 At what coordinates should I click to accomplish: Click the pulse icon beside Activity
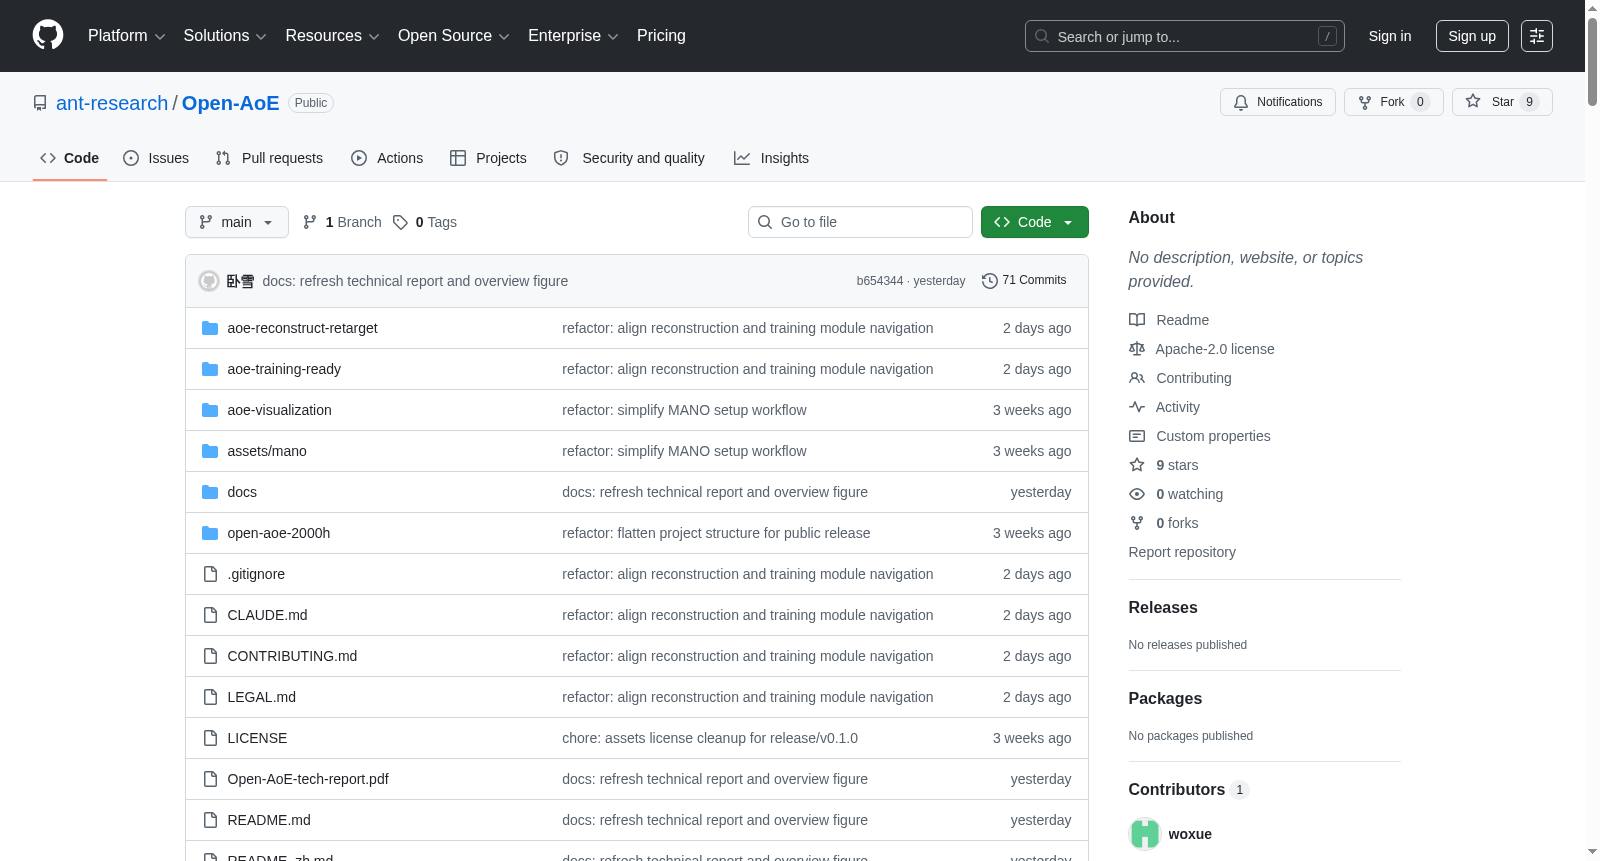(x=1137, y=407)
